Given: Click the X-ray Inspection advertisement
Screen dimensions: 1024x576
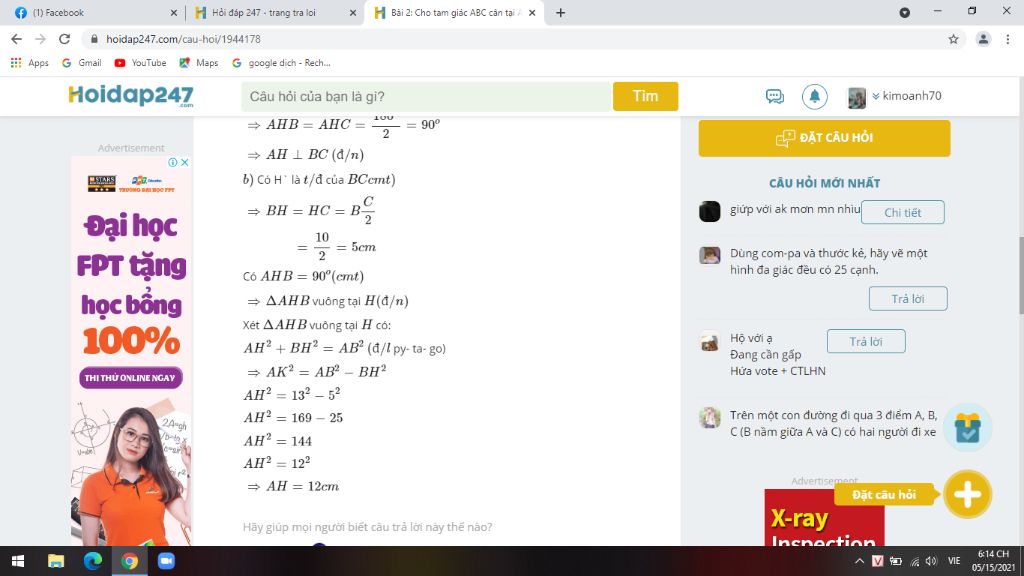Looking at the screenshot, I should coord(824,518).
